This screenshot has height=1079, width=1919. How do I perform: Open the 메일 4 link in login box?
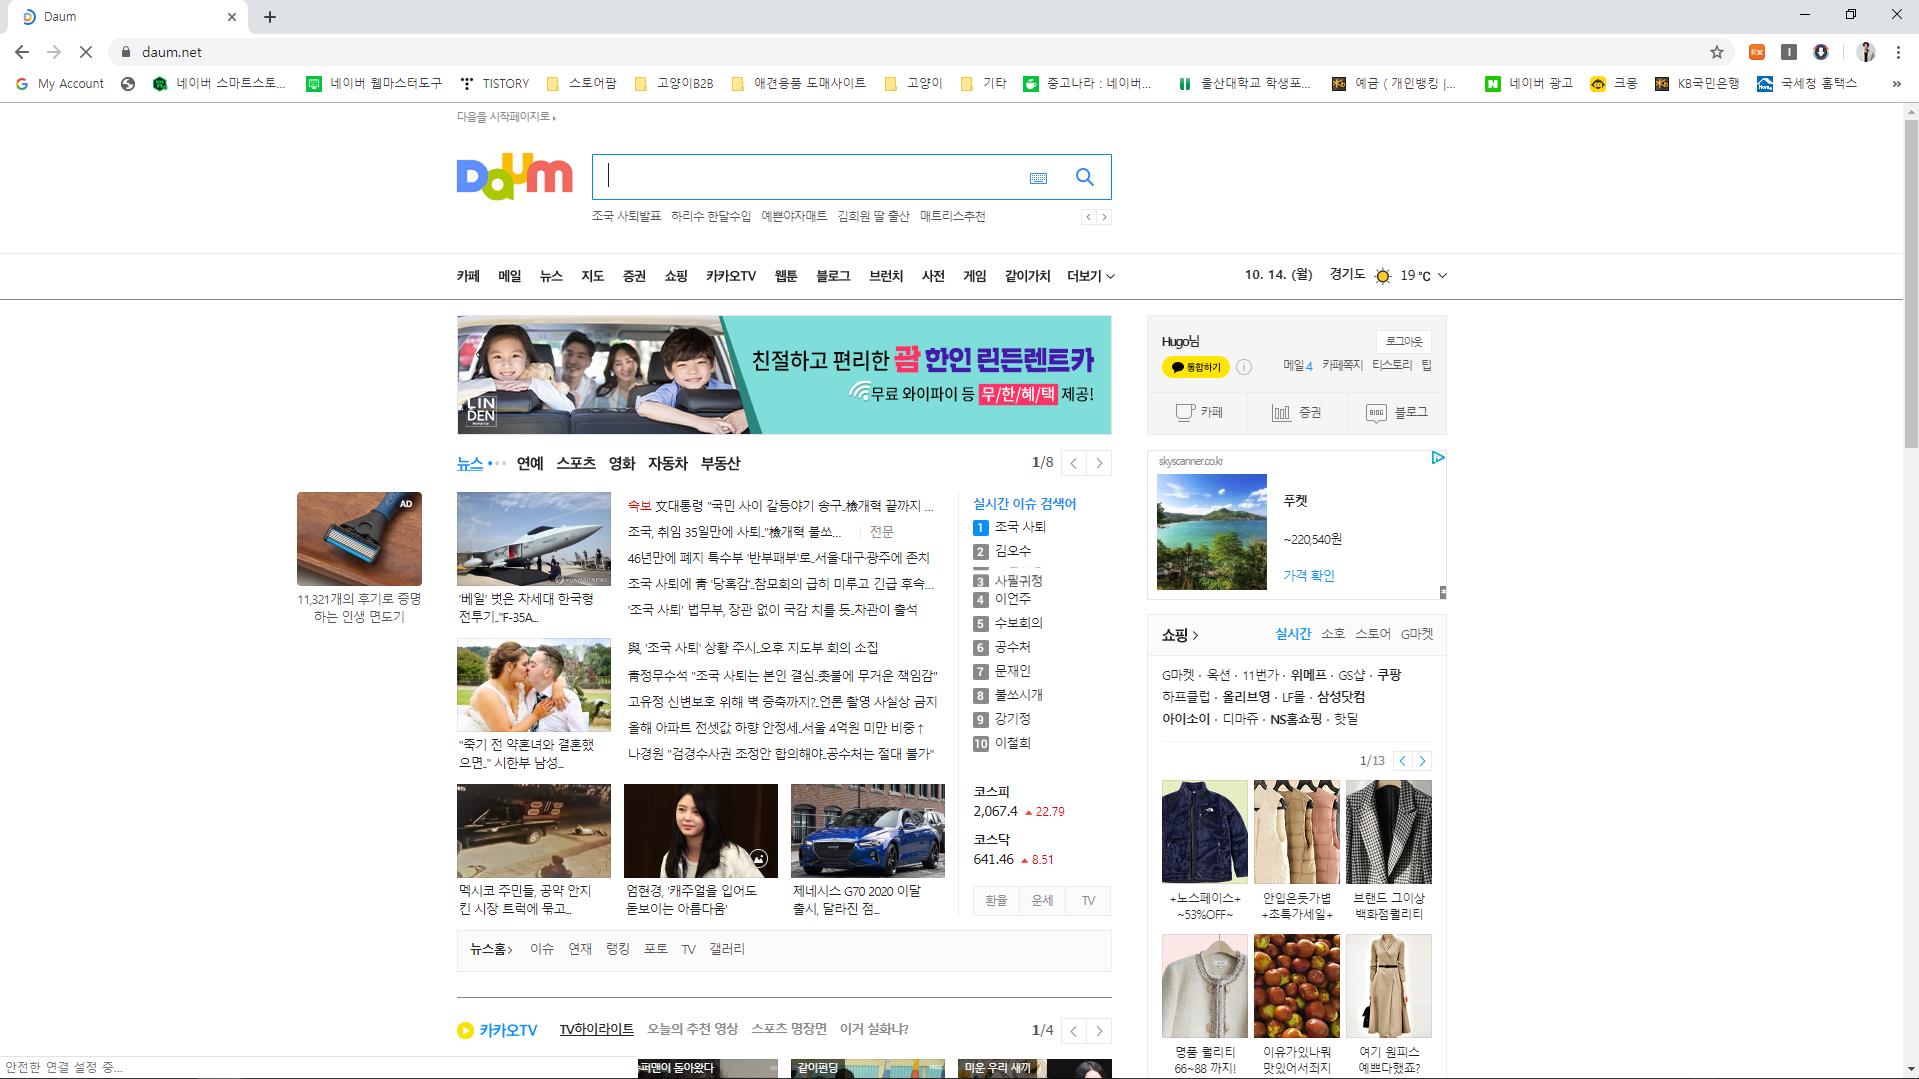click(1297, 366)
